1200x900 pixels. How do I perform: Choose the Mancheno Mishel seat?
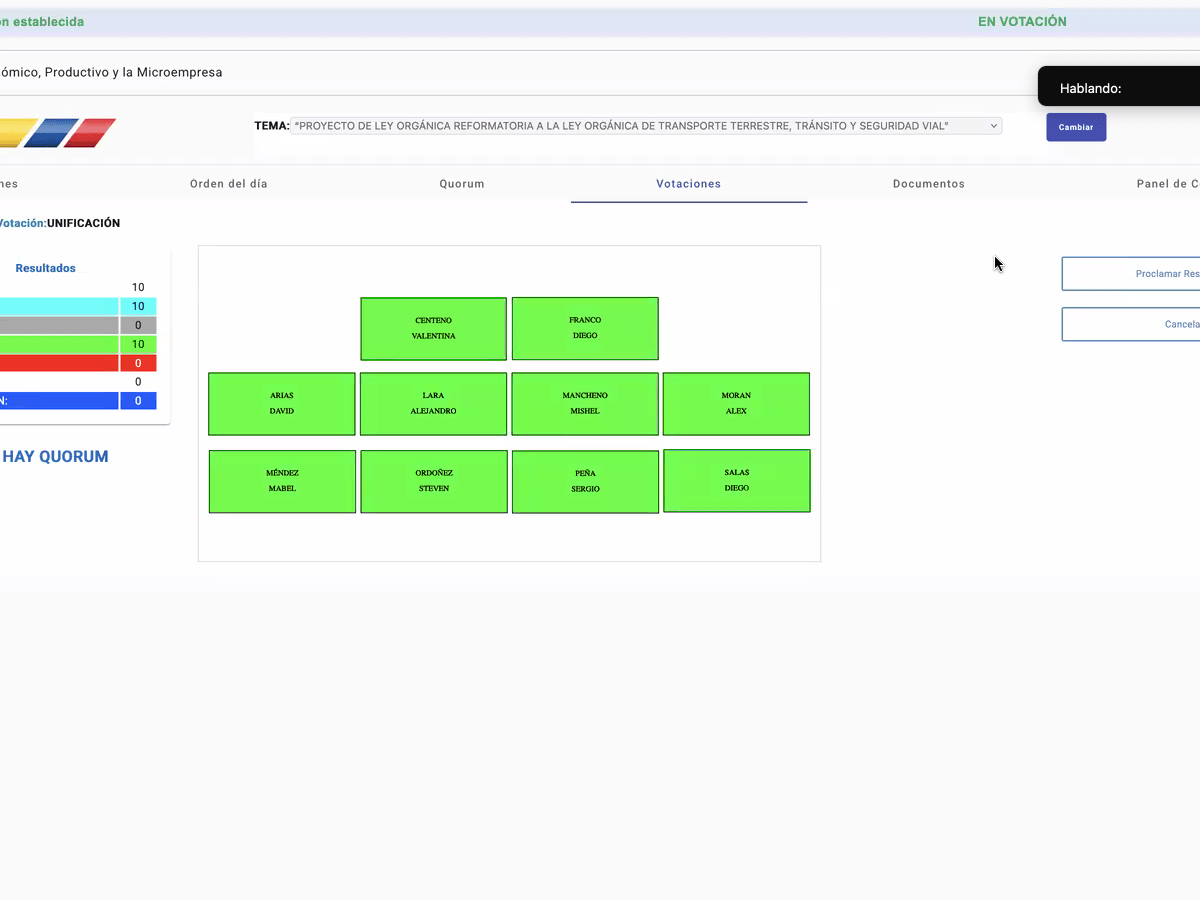[x=585, y=404]
